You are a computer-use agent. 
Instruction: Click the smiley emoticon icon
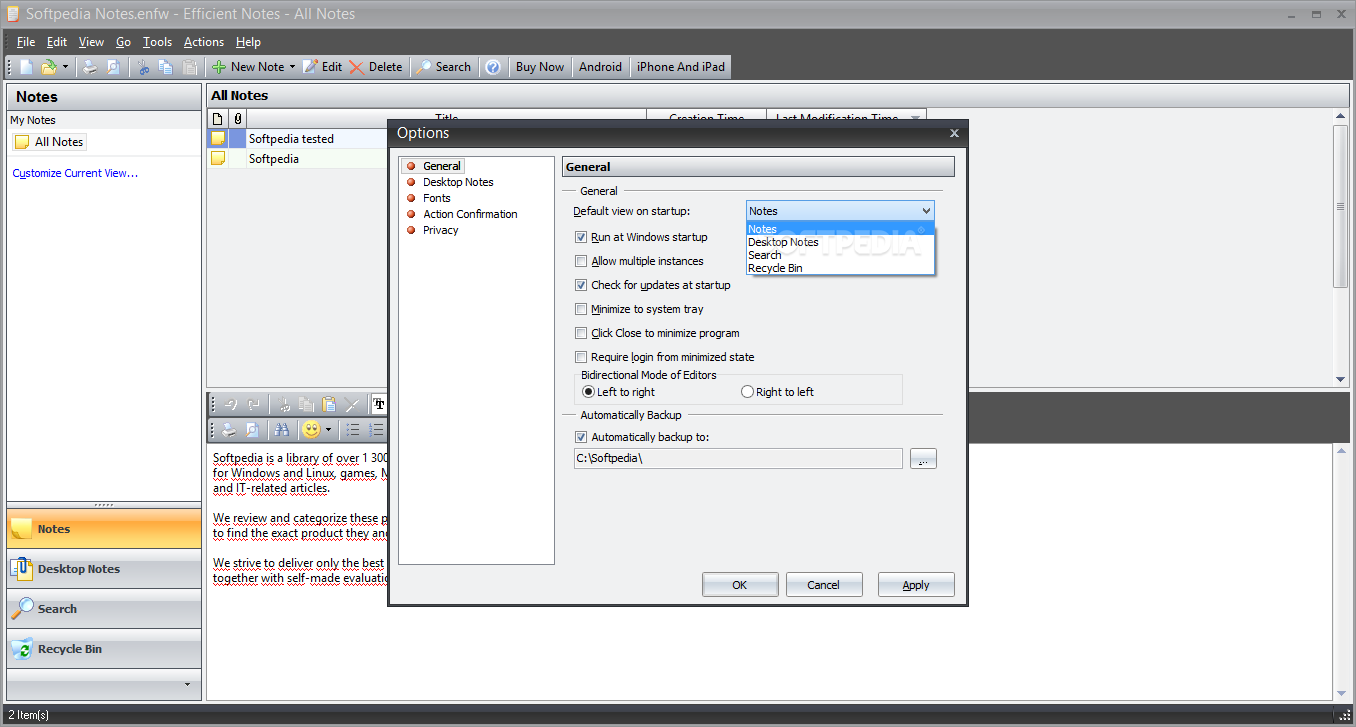click(311, 430)
